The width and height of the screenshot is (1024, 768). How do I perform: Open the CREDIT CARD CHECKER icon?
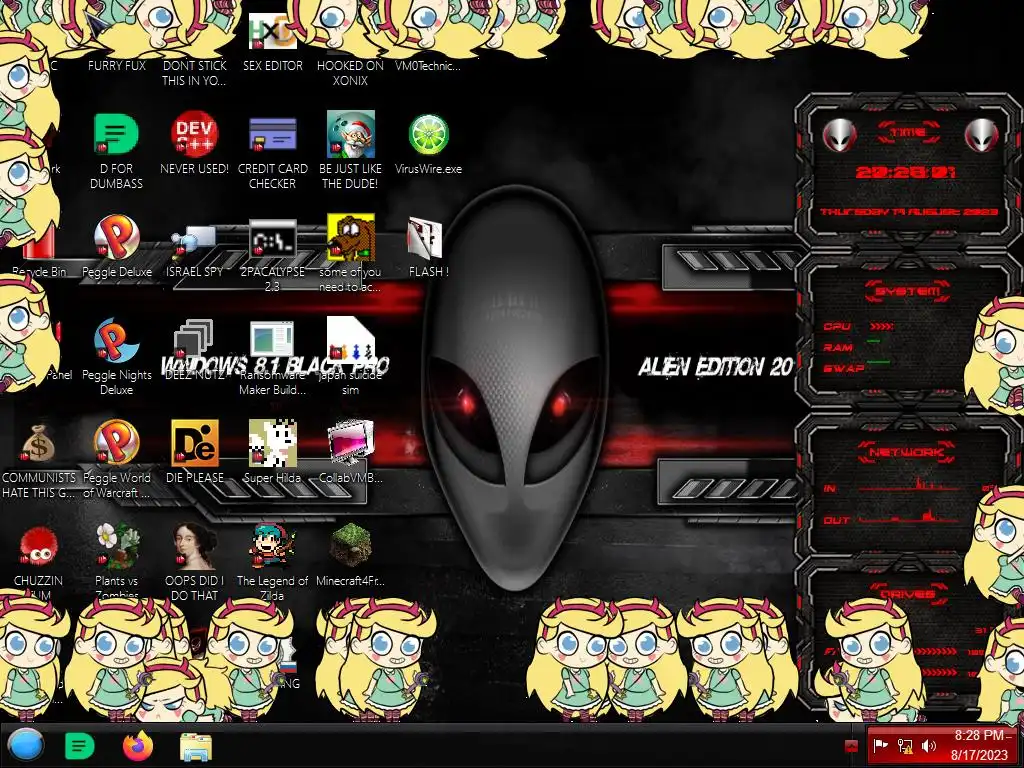point(272,135)
